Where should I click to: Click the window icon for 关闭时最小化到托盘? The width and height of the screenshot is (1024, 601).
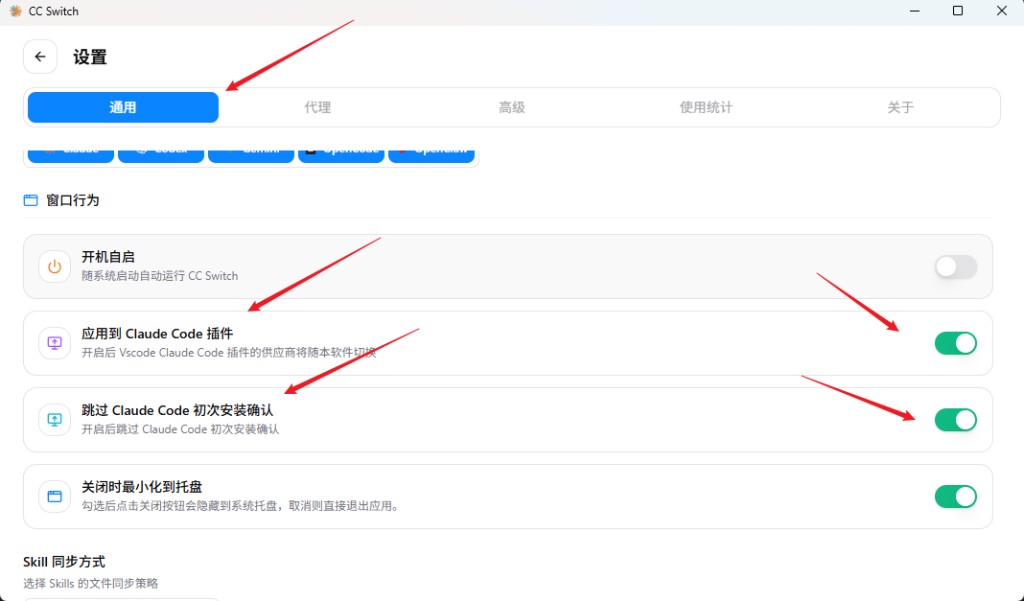(54, 496)
